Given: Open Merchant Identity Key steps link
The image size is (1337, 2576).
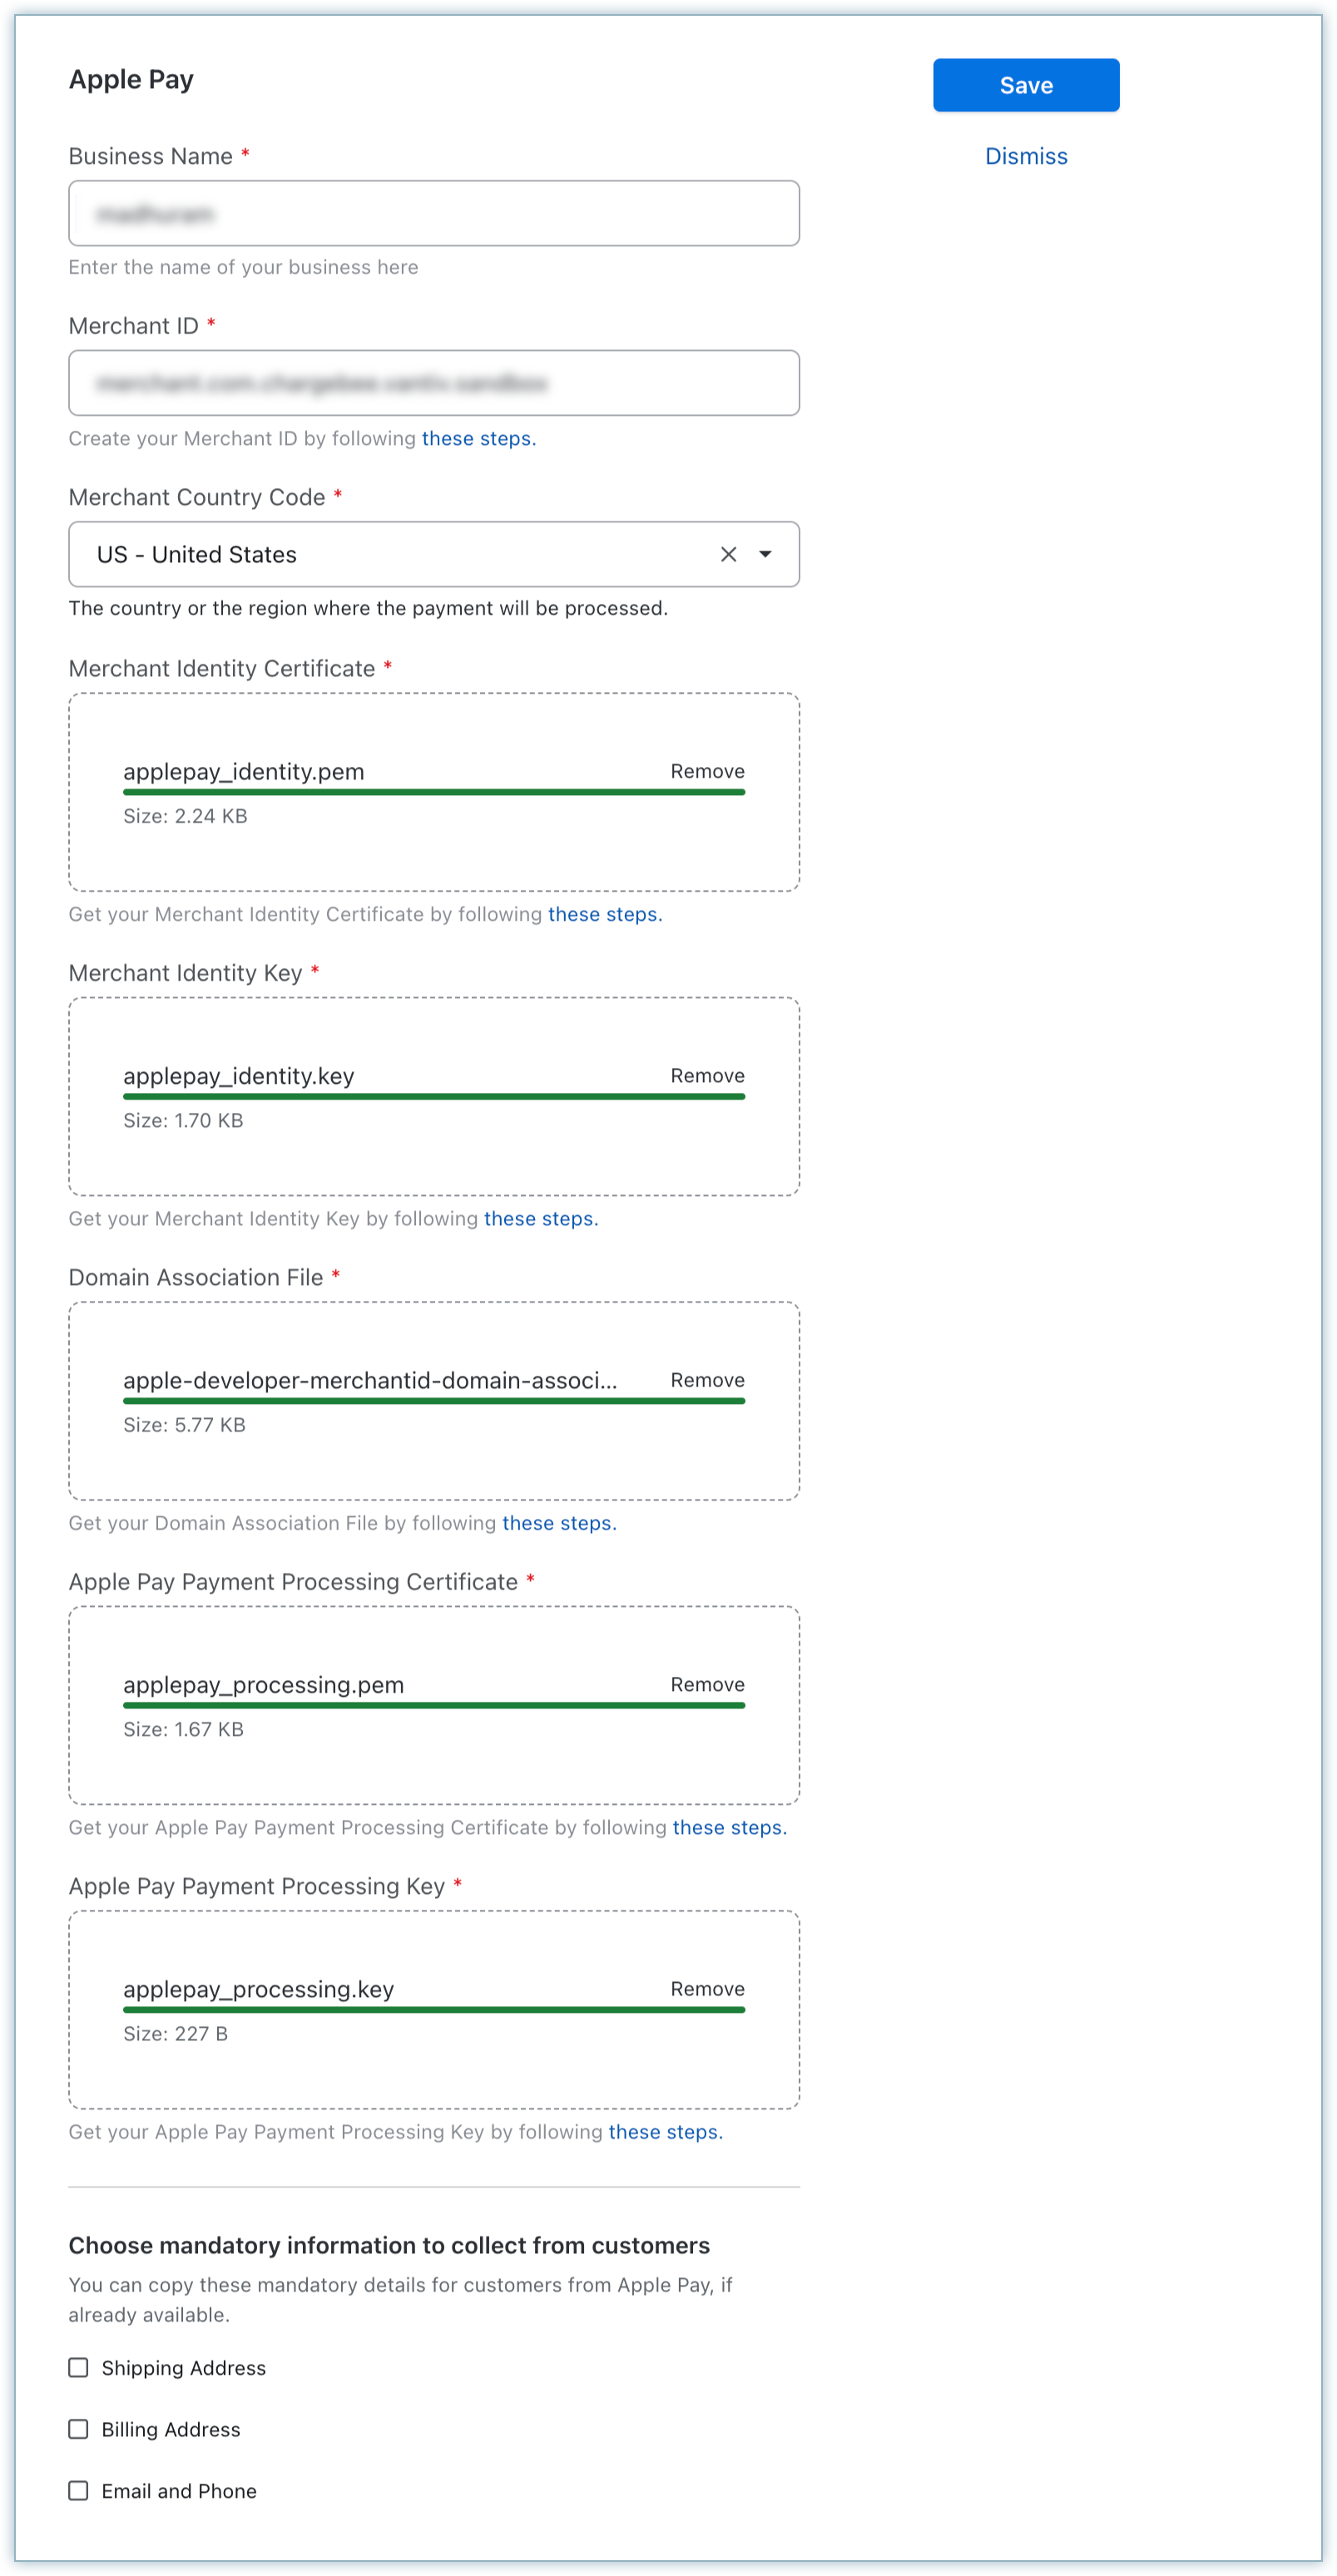Looking at the screenshot, I should point(541,1218).
